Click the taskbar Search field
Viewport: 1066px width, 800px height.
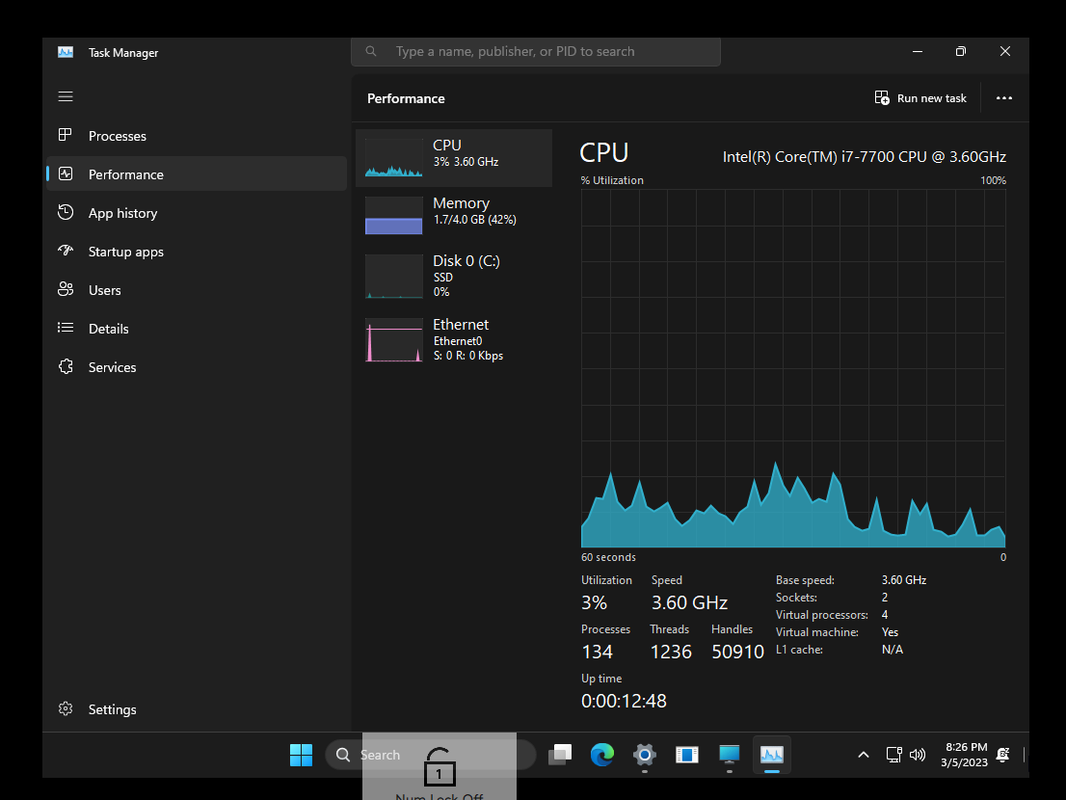[431, 755]
